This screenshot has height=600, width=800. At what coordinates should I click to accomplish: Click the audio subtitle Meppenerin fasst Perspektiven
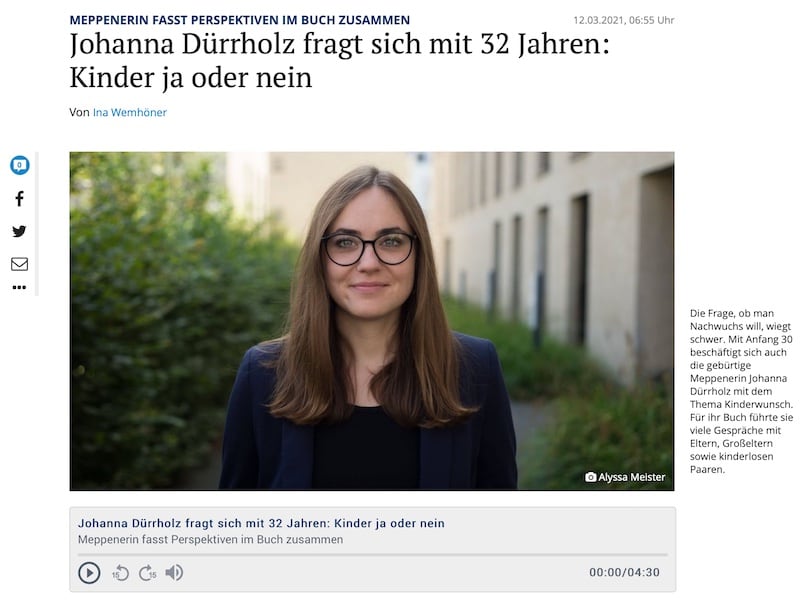[x=210, y=540]
